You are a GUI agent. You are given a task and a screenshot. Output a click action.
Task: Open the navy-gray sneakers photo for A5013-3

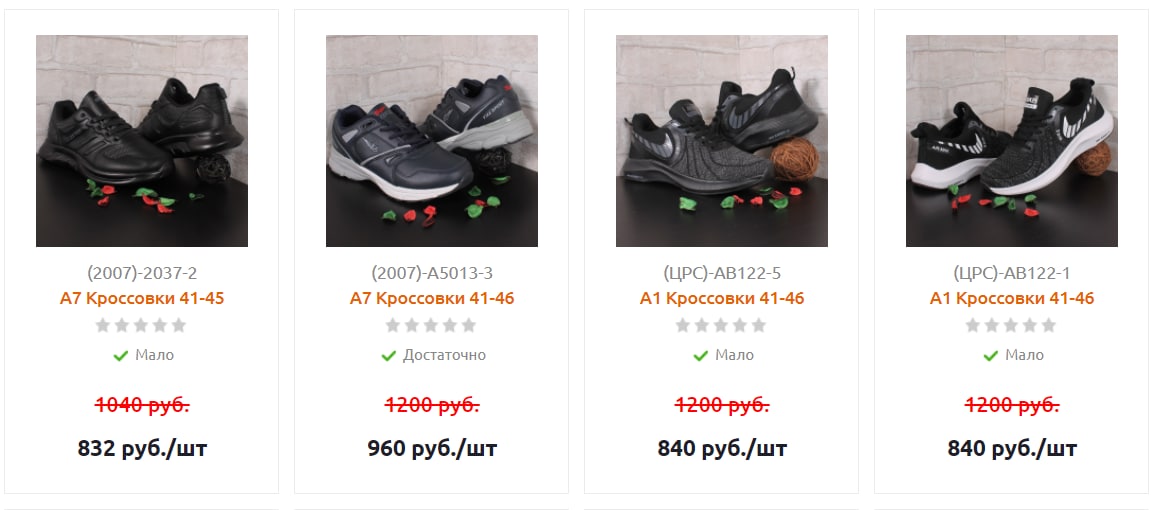coord(432,140)
